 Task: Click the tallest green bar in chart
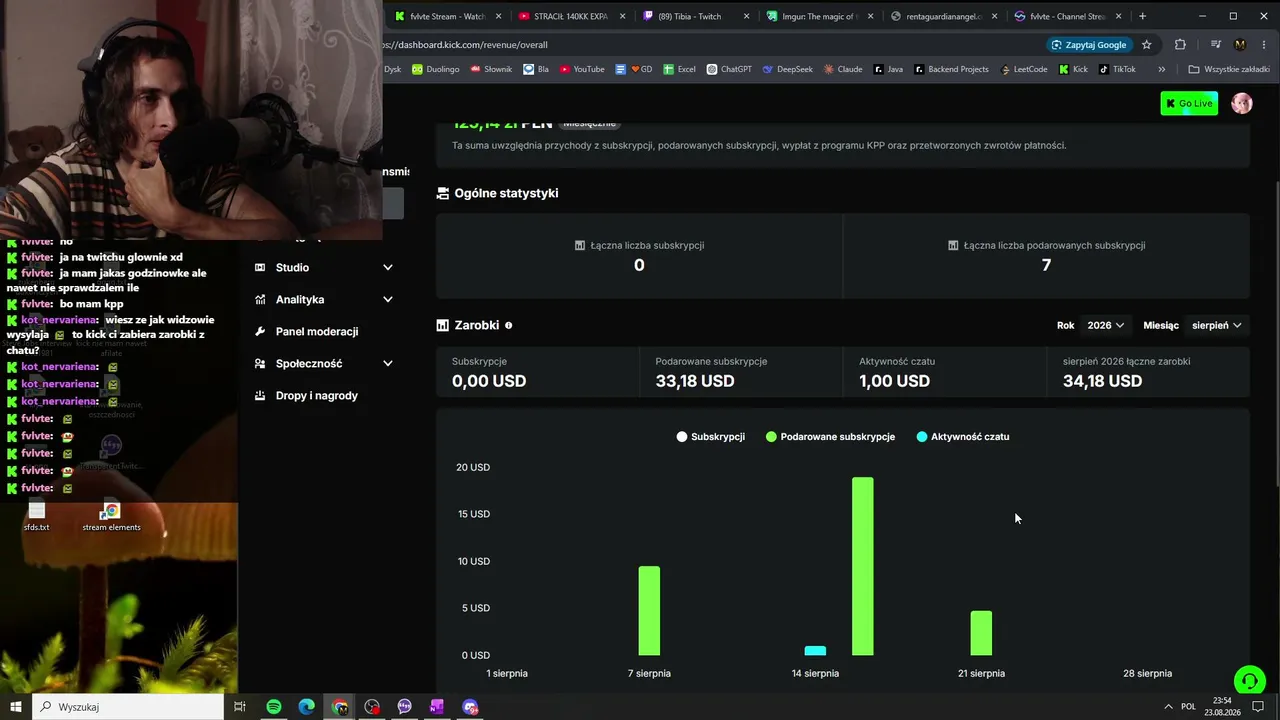(x=862, y=566)
